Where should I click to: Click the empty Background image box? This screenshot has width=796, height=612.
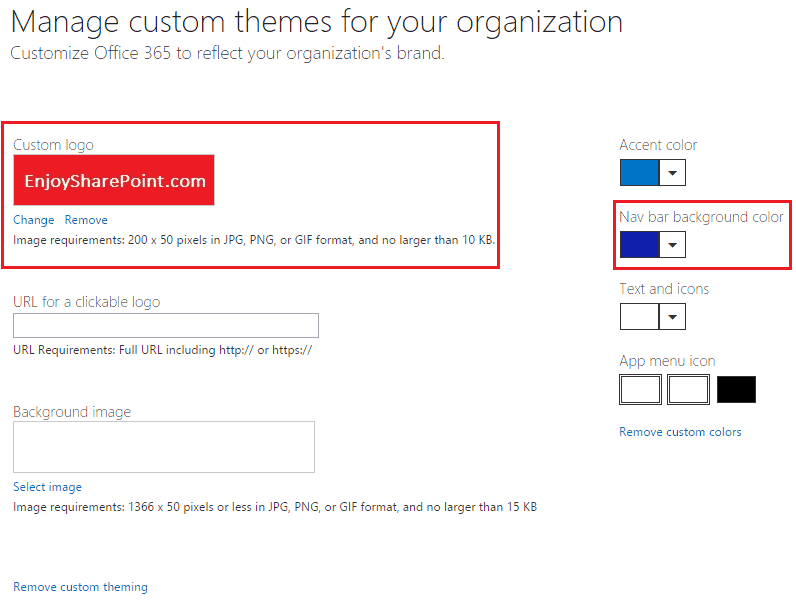(x=164, y=447)
